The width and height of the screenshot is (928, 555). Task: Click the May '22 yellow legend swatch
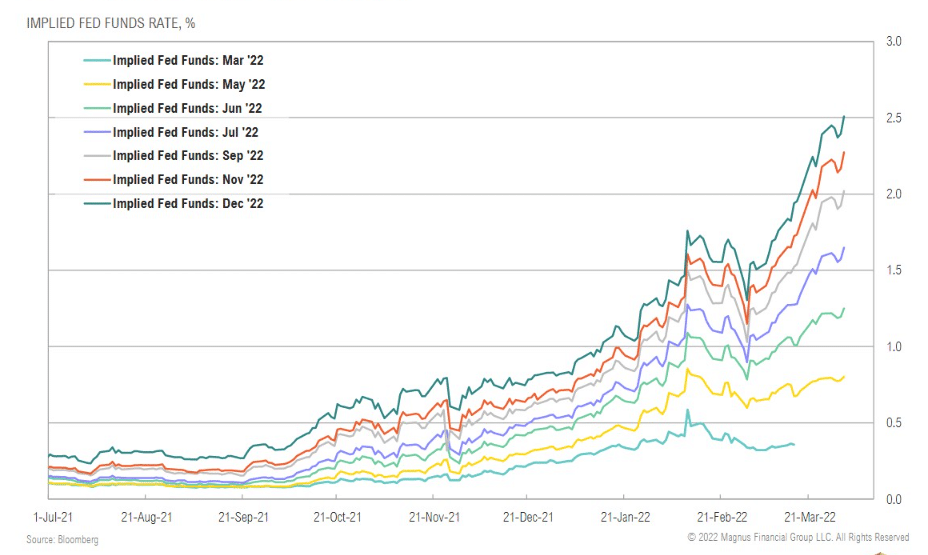[x=97, y=85]
